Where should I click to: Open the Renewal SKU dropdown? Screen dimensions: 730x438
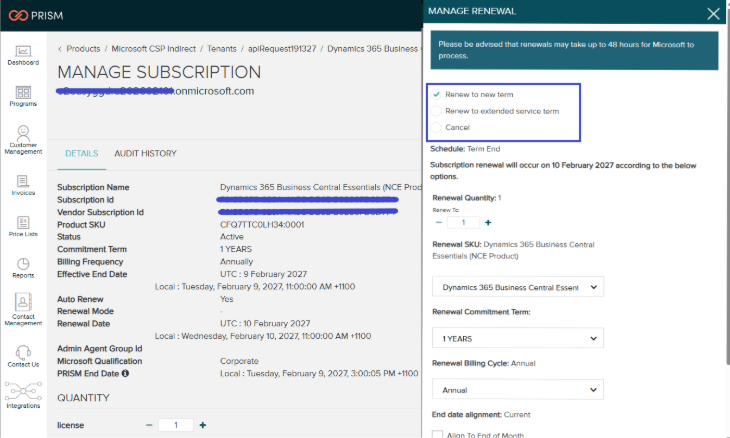[x=518, y=287]
